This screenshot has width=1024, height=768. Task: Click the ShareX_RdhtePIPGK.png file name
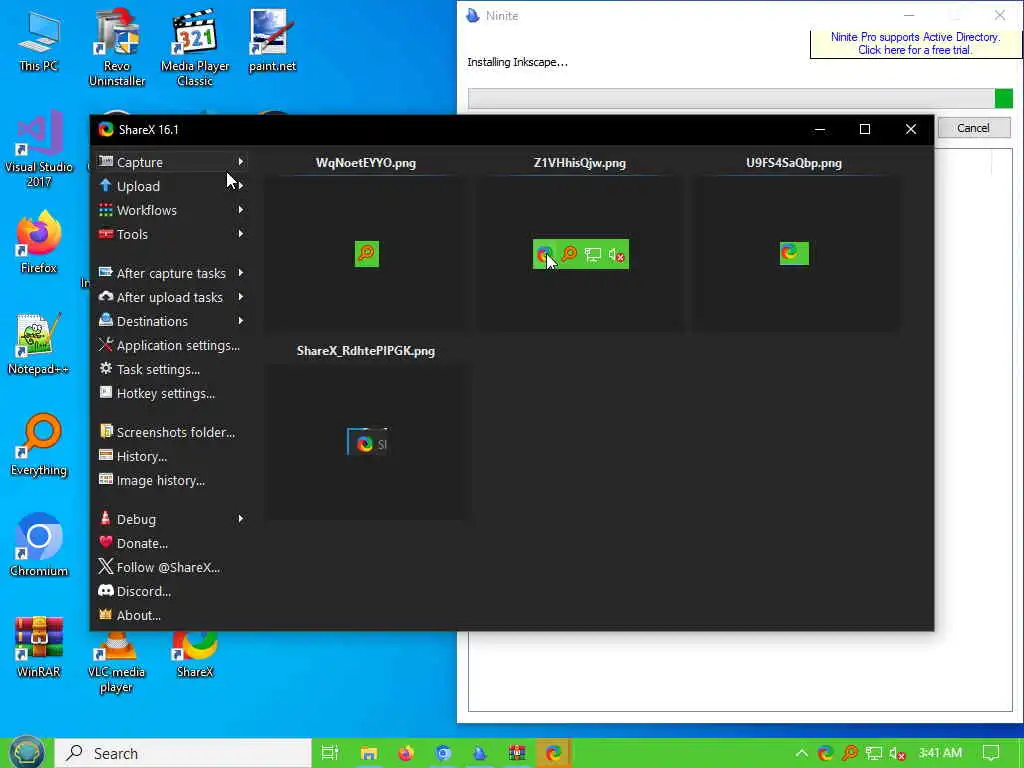point(366,351)
